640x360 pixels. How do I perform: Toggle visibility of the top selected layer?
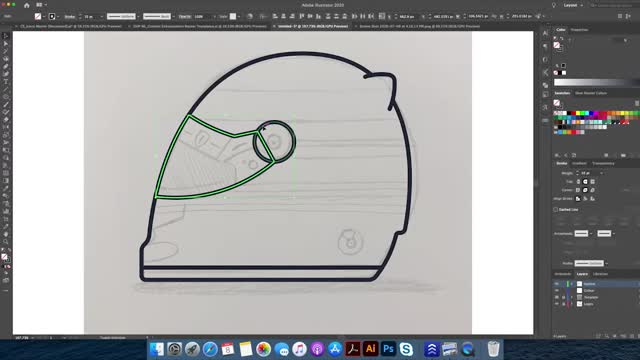[x=556, y=284]
